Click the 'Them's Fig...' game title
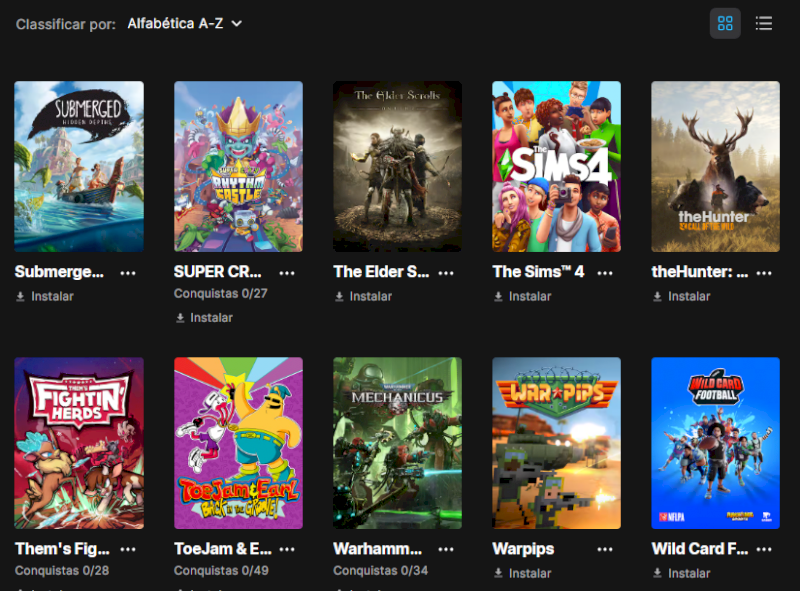The height and width of the screenshot is (591, 800). click(62, 549)
